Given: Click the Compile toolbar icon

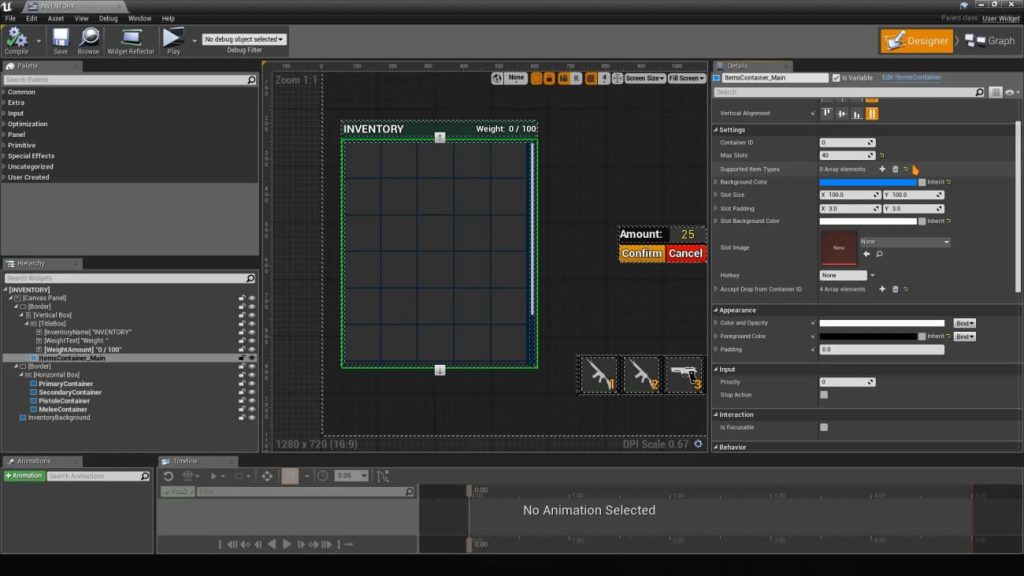Looking at the screenshot, I should 17,40.
